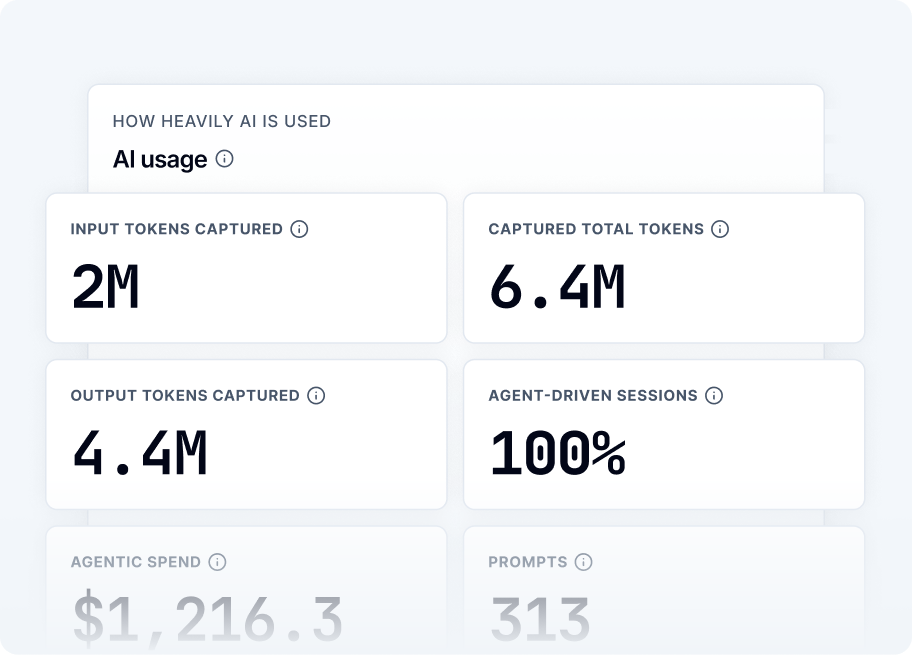
Task: Click the AGENT-DRIVEN SESSIONS label
Action: 593,396
